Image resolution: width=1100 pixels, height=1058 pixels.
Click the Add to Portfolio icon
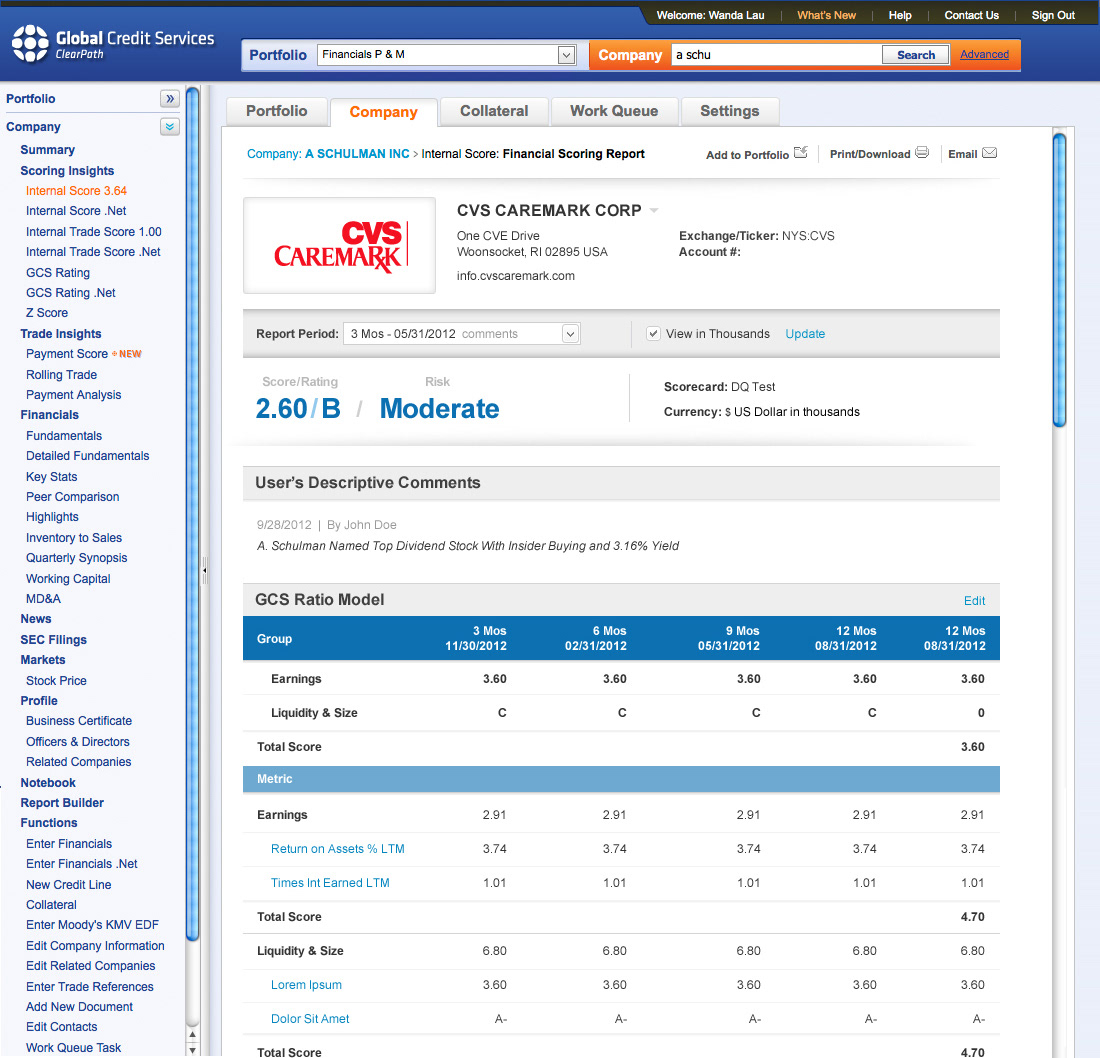[800, 153]
